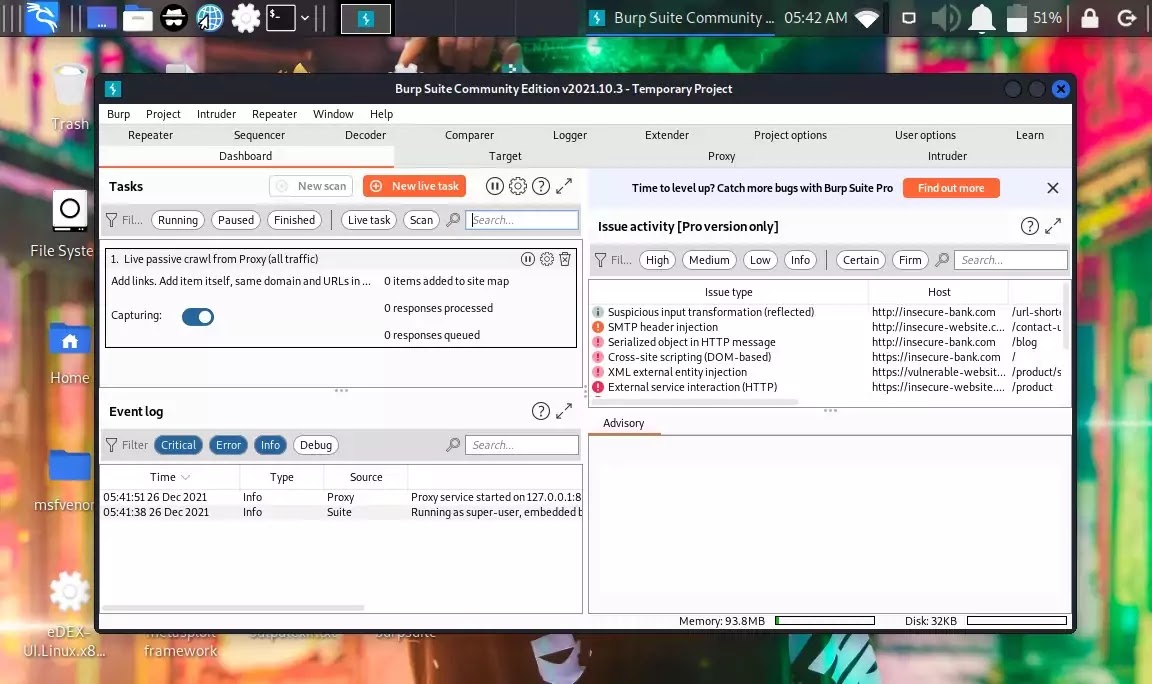Click the Issue activity search field
This screenshot has width=1152, height=684.
click(x=1010, y=260)
